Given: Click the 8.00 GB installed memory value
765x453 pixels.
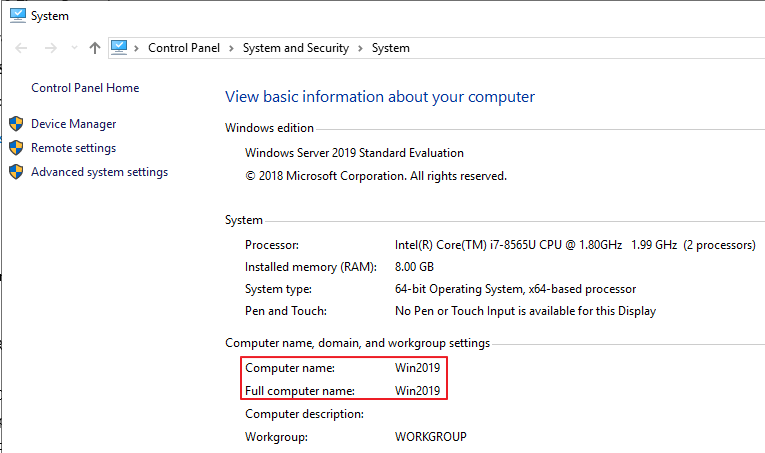Looking at the screenshot, I should [x=414, y=267].
